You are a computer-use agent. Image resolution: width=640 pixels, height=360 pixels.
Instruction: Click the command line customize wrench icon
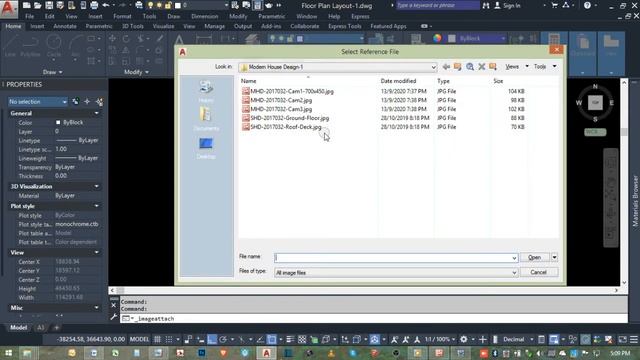click(113, 317)
